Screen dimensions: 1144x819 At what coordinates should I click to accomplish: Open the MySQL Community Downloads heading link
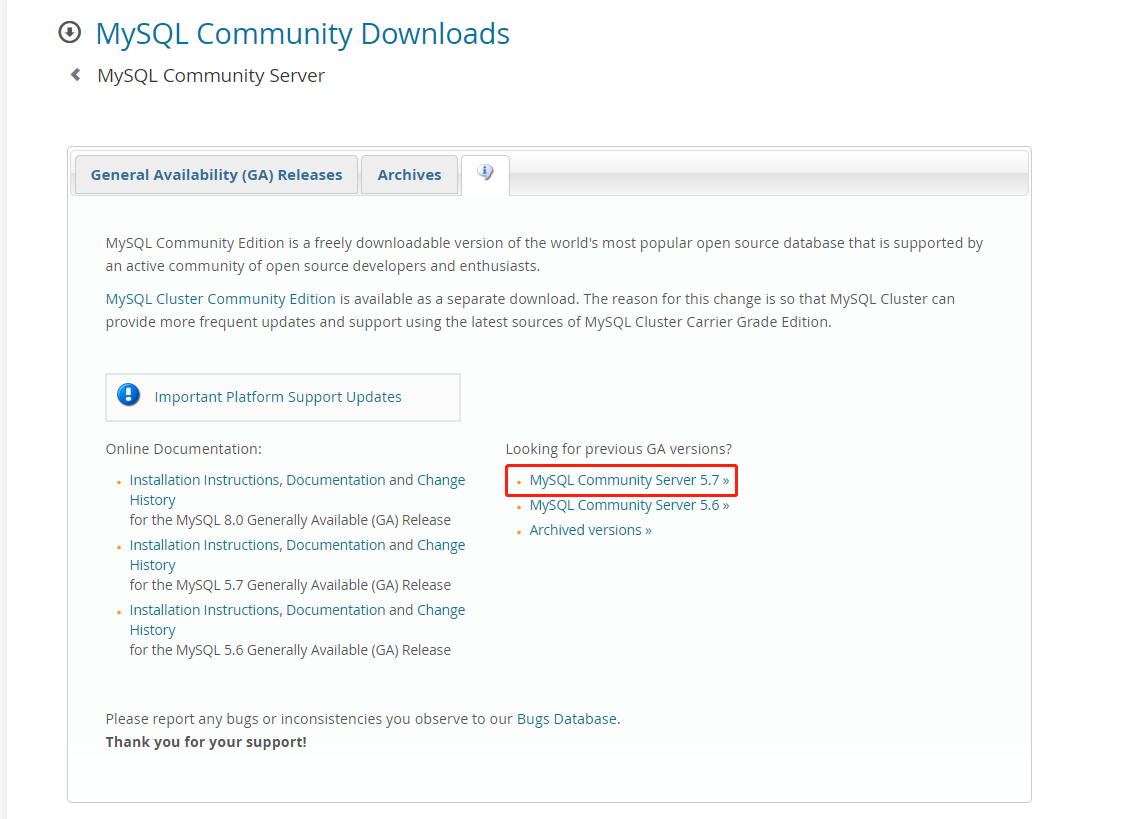click(x=302, y=34)
